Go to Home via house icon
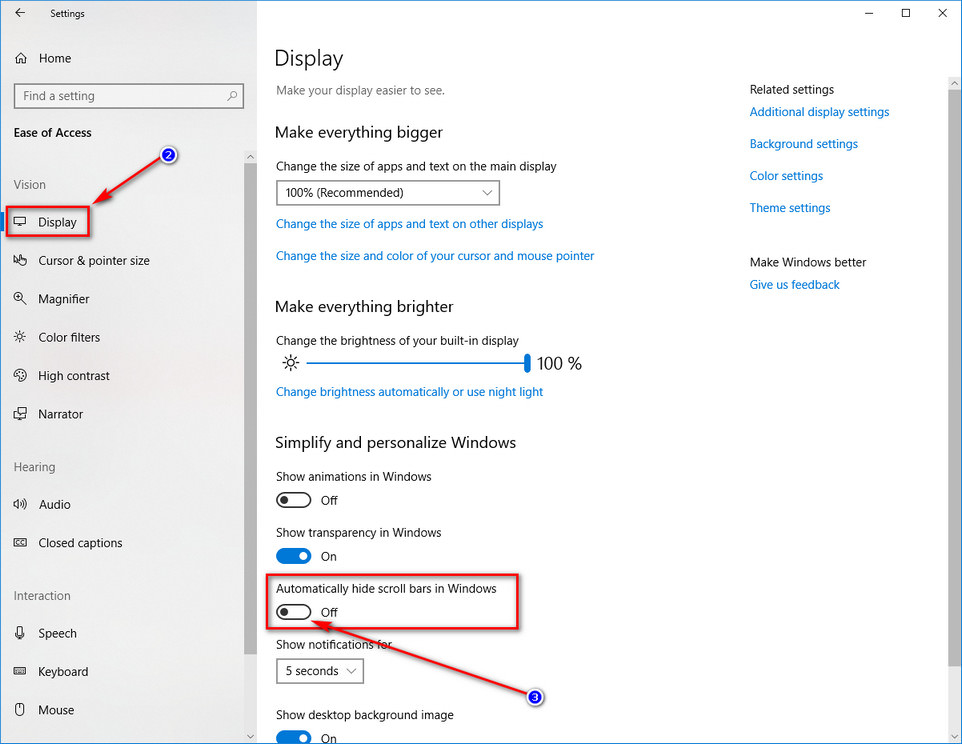Screen dimensions: 962x744 pyautogui.click(x=21, y=58)
